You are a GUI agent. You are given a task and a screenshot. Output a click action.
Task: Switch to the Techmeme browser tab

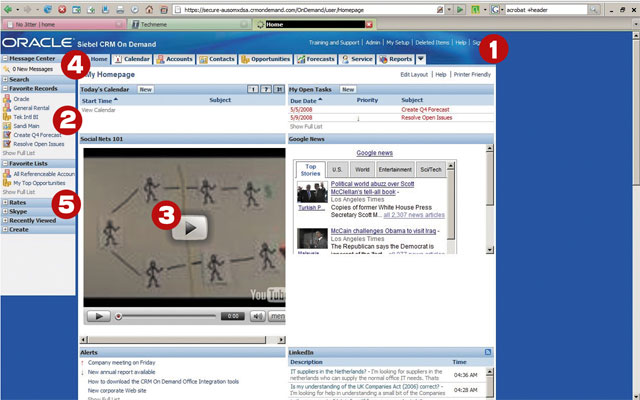(x=190, y=24)
